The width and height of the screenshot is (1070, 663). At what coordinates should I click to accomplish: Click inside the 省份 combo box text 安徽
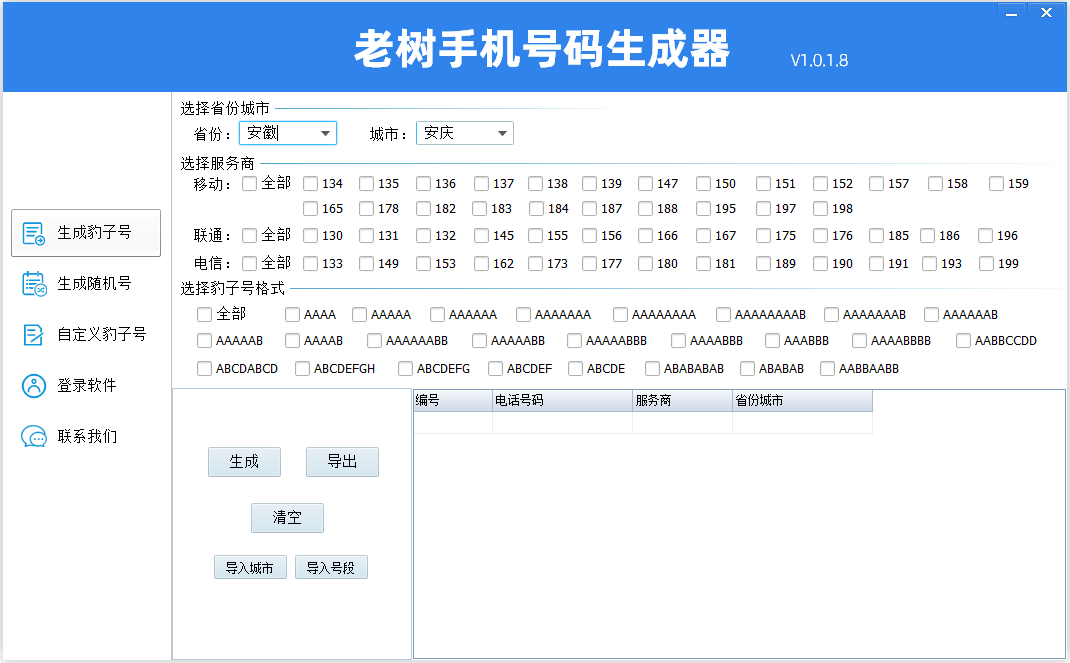coord(263,133)
